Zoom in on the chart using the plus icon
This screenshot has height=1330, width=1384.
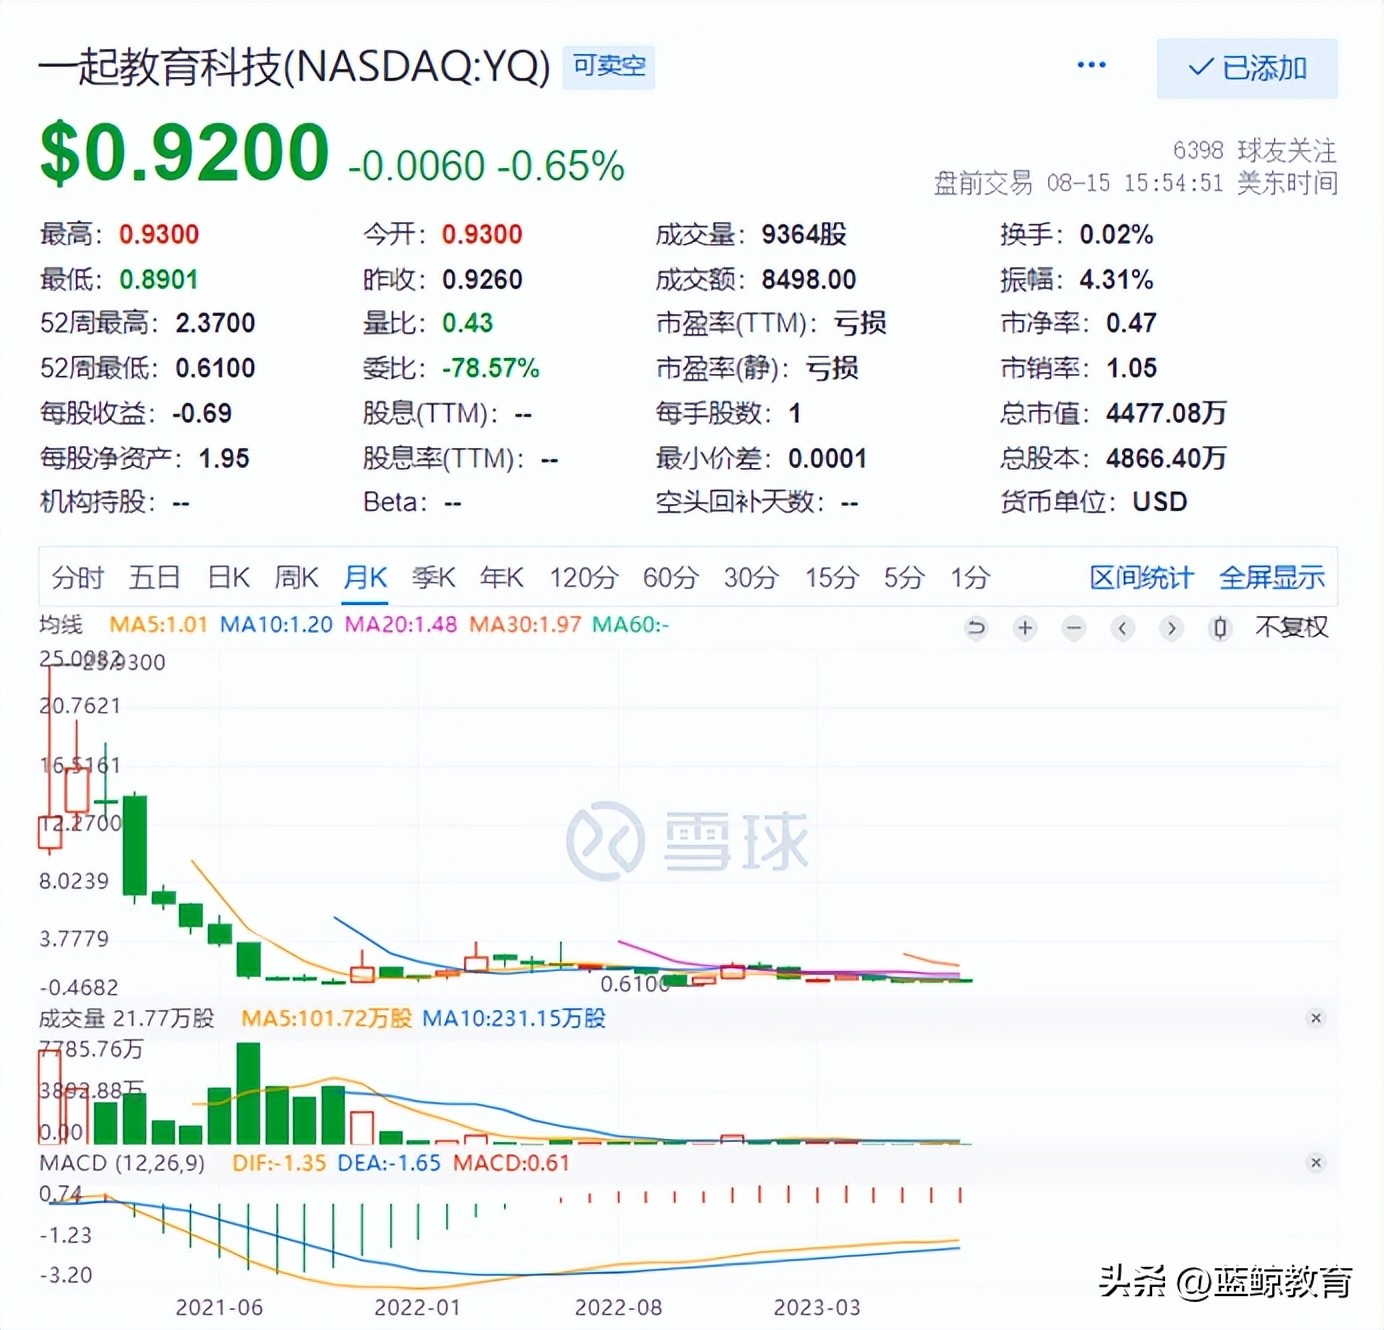tap(1024, 628)
